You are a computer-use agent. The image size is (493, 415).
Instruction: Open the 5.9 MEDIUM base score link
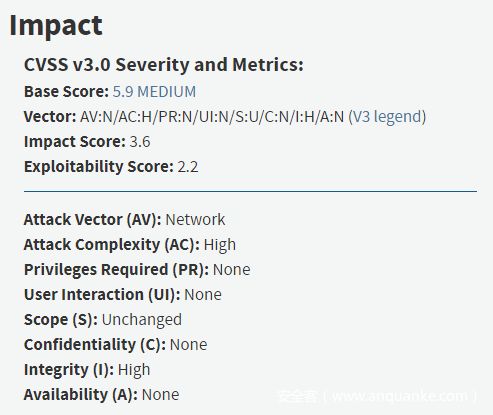point(154,92)
